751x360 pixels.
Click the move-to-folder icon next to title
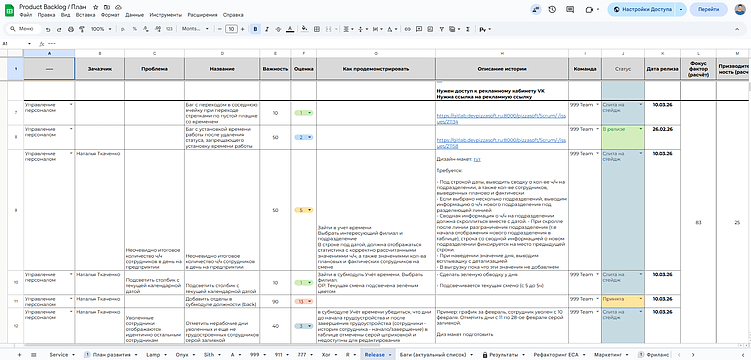click(107, 8)
